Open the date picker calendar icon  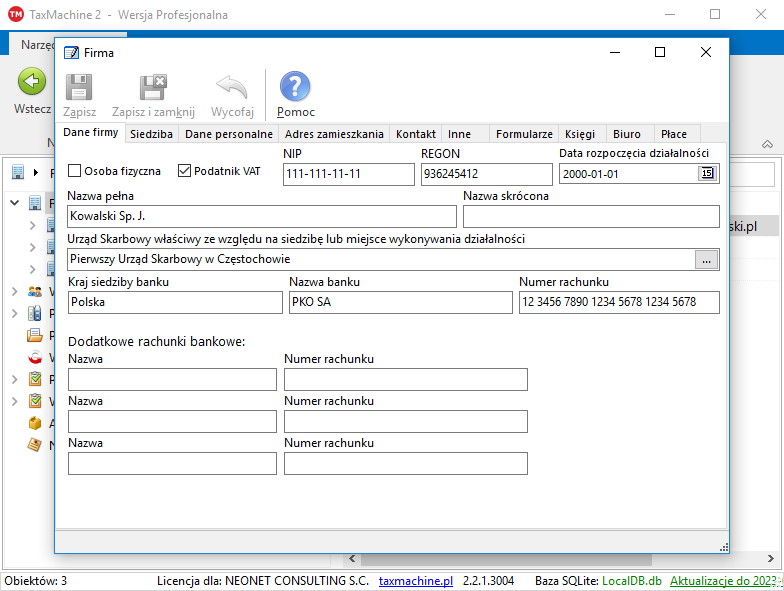point(707,173)
